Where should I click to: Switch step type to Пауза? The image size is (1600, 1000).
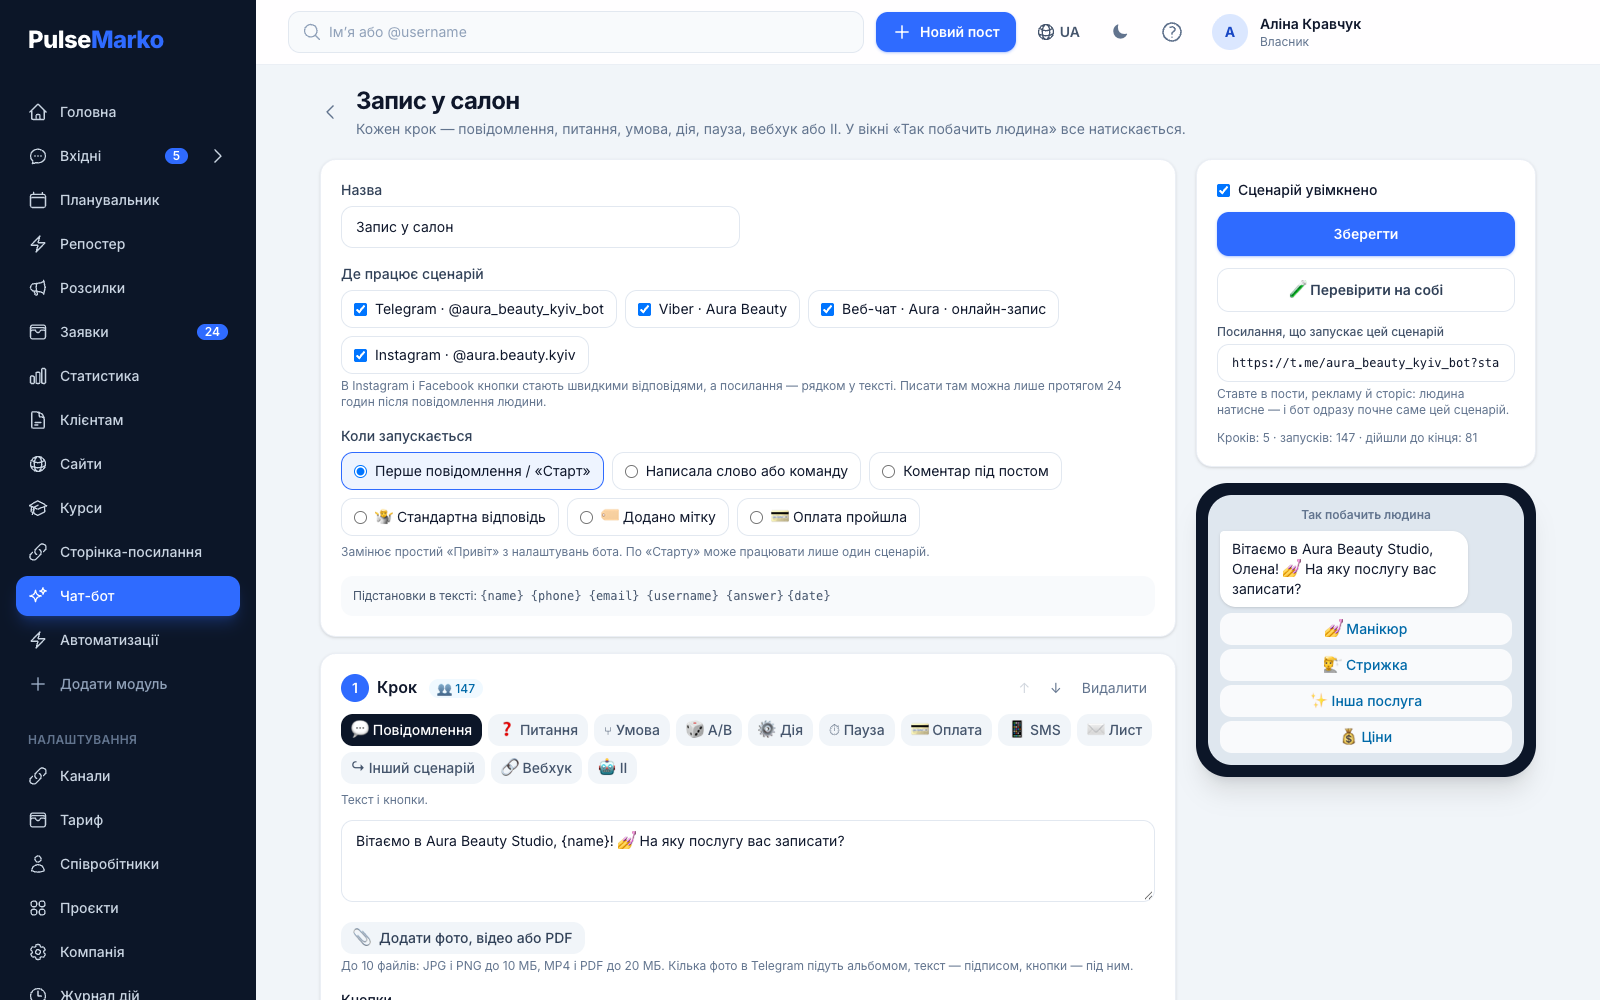click(856, 730)
